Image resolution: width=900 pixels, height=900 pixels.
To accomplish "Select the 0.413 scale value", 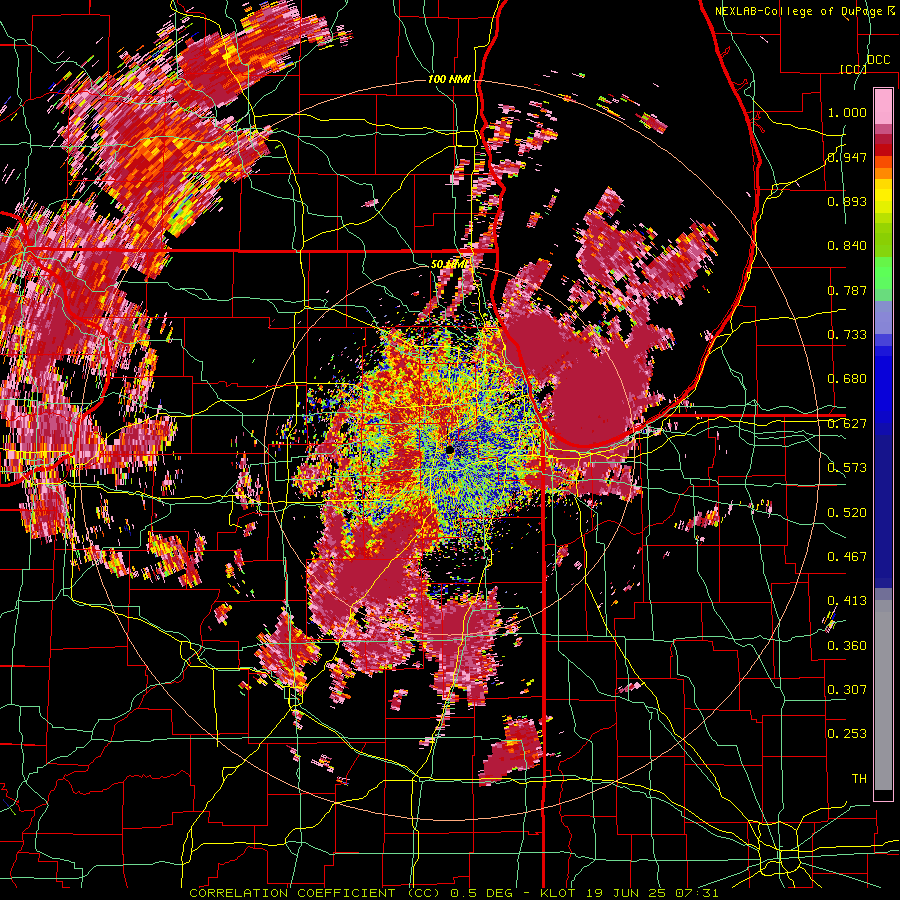I will (x=847, y=601).
